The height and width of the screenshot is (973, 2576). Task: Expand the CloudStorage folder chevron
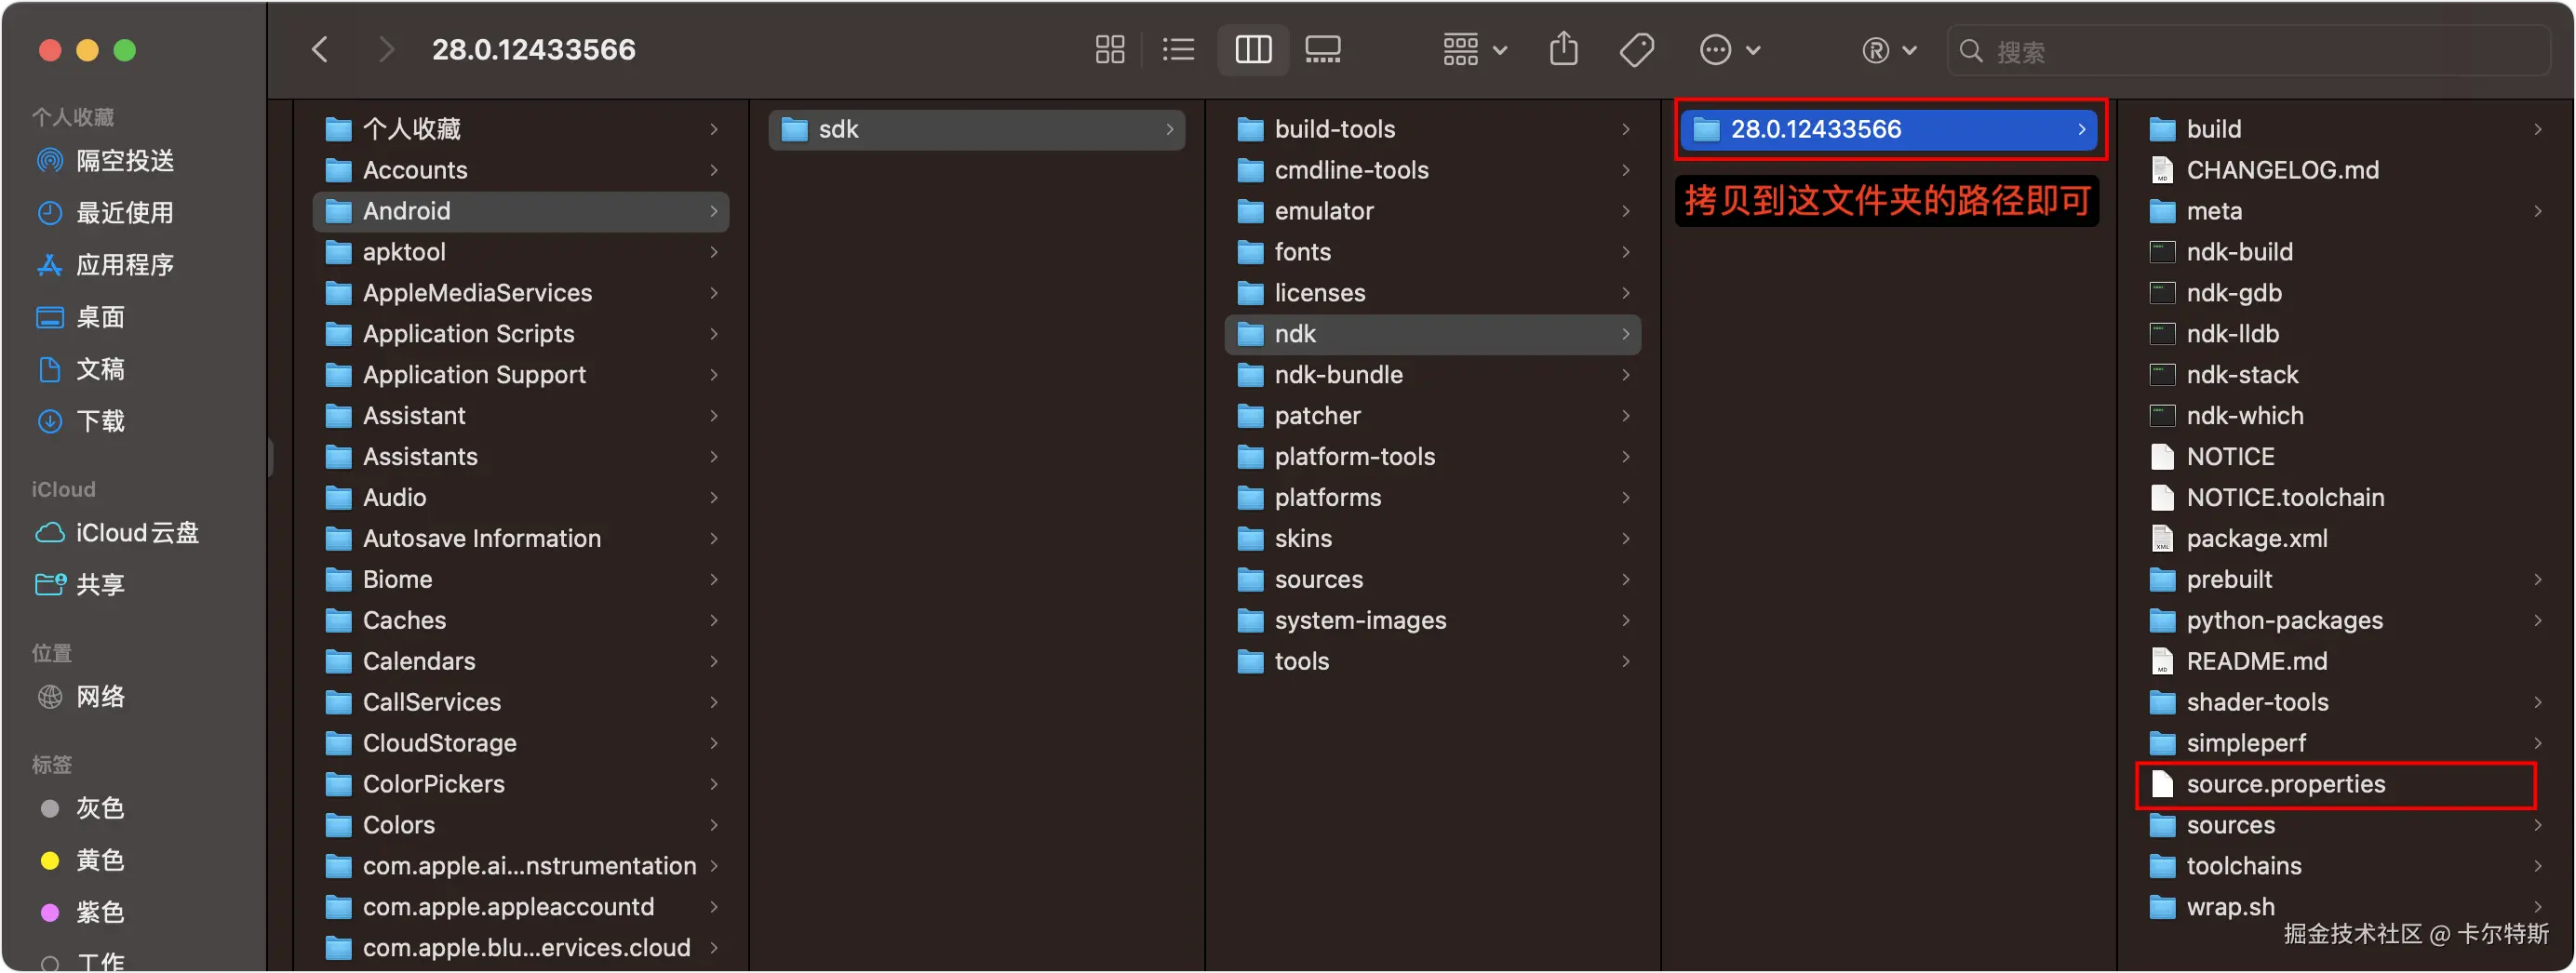tap(714, 744)
